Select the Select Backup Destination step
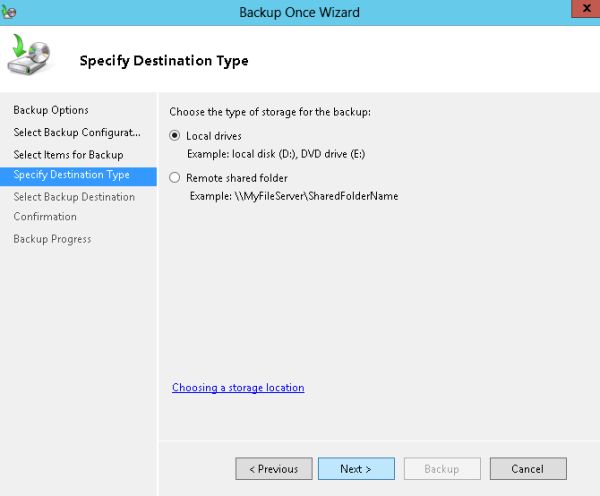 74,197
